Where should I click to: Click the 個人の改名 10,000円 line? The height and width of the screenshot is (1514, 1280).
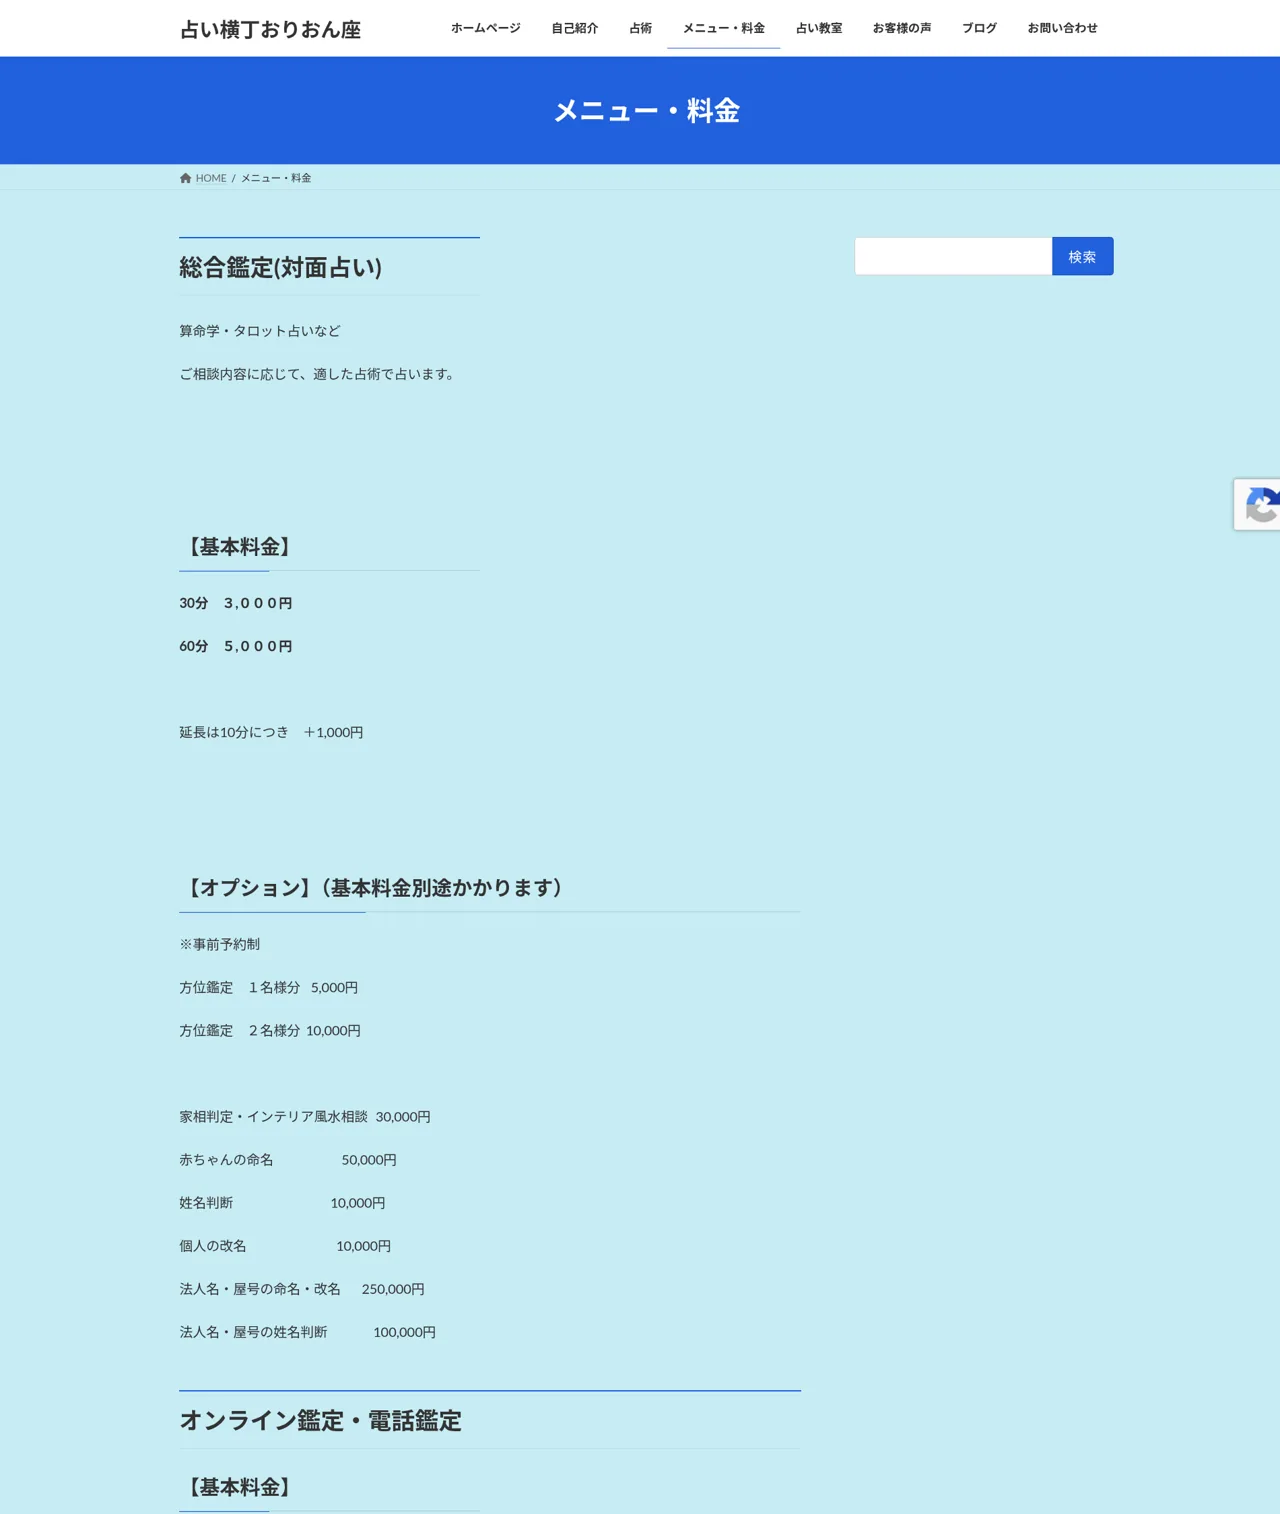pos(285,1245)
